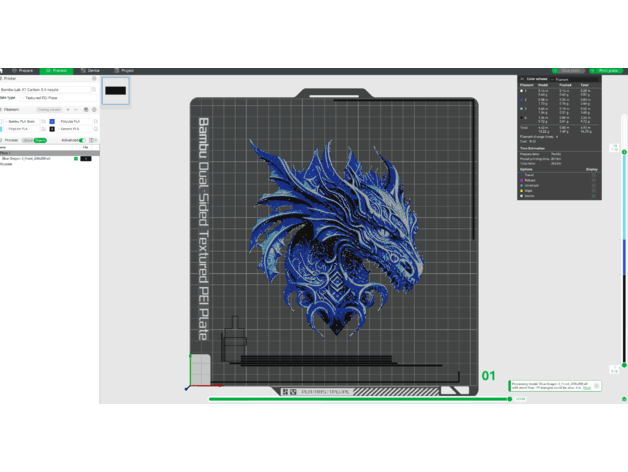Select the Plate 1 row
Viewport: 628px width, 472px height.
point(50,153)
